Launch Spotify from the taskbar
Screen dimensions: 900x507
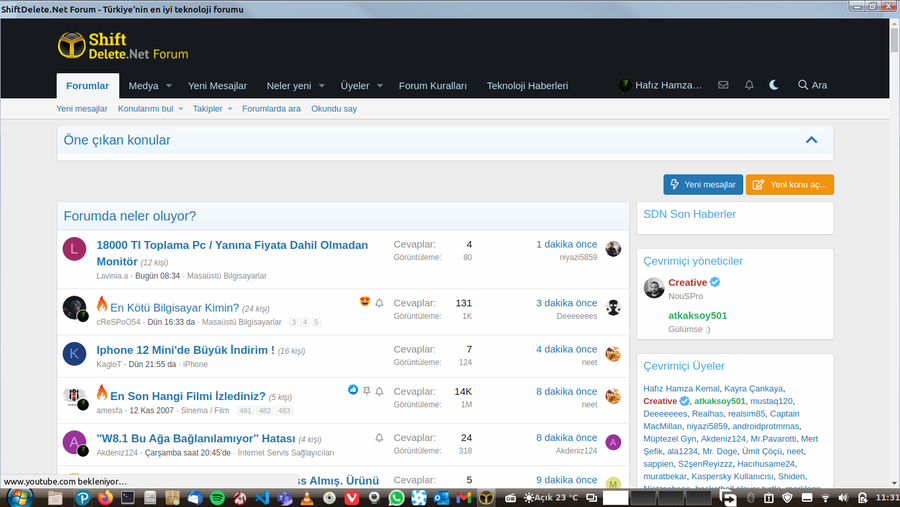pos(217,498)
